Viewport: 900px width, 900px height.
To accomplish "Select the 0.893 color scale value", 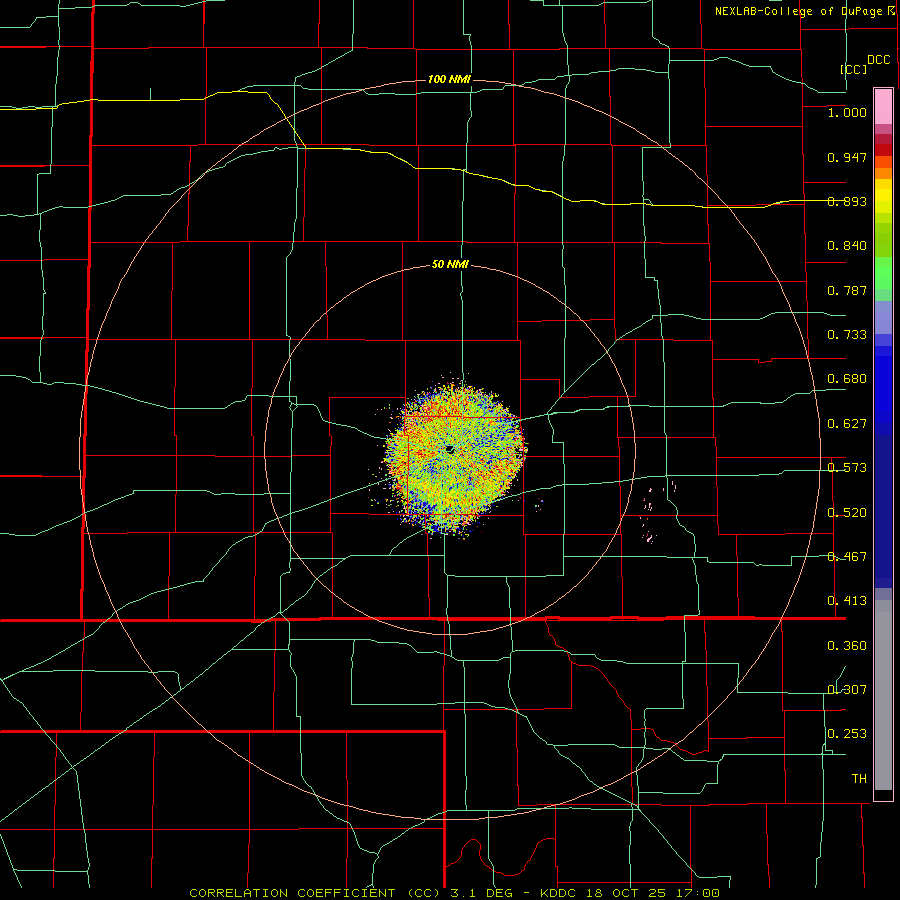I will coord(847,201).
